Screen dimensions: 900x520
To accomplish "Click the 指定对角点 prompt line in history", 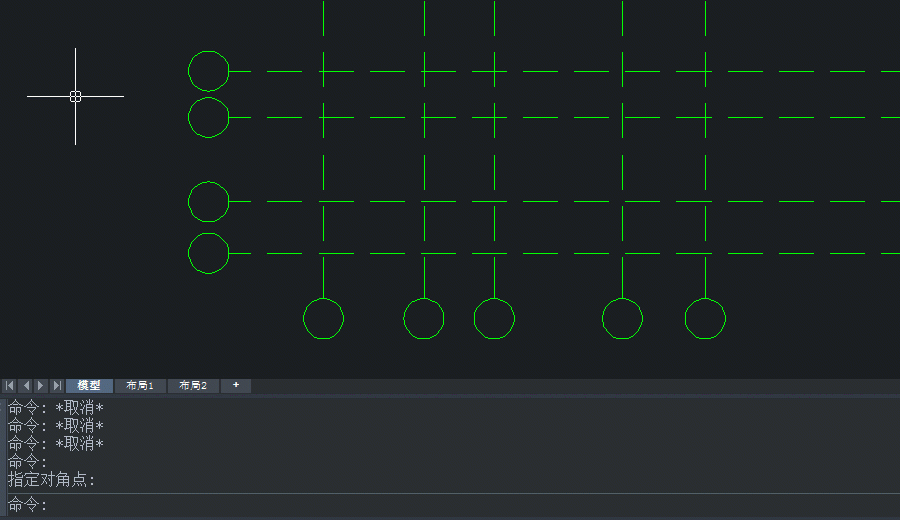I will click(x=52, y=480).
